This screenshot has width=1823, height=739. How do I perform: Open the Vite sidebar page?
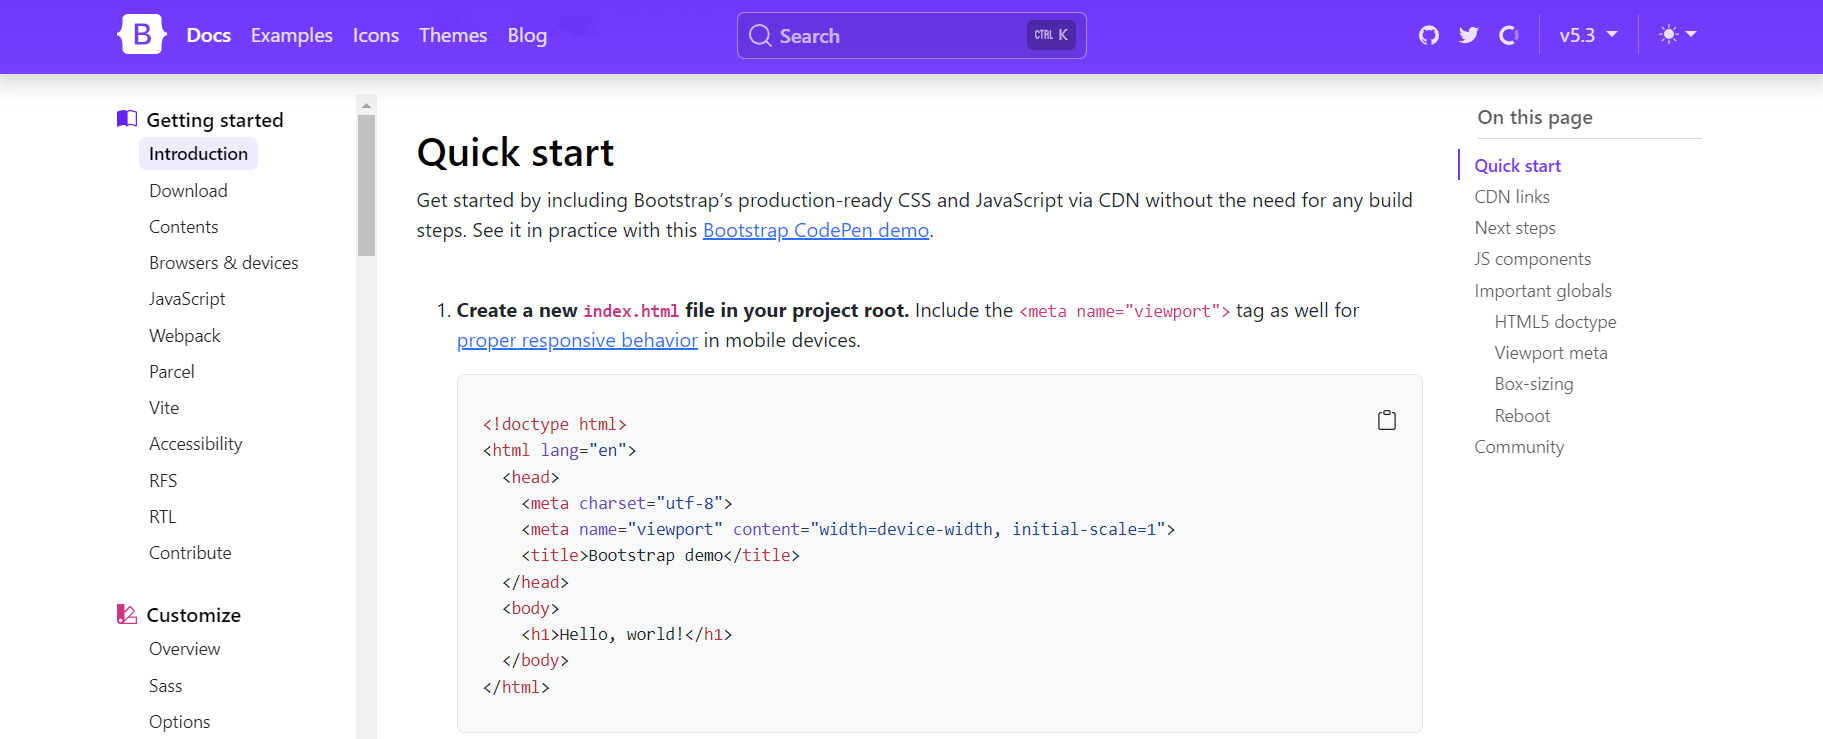[164, 408]
